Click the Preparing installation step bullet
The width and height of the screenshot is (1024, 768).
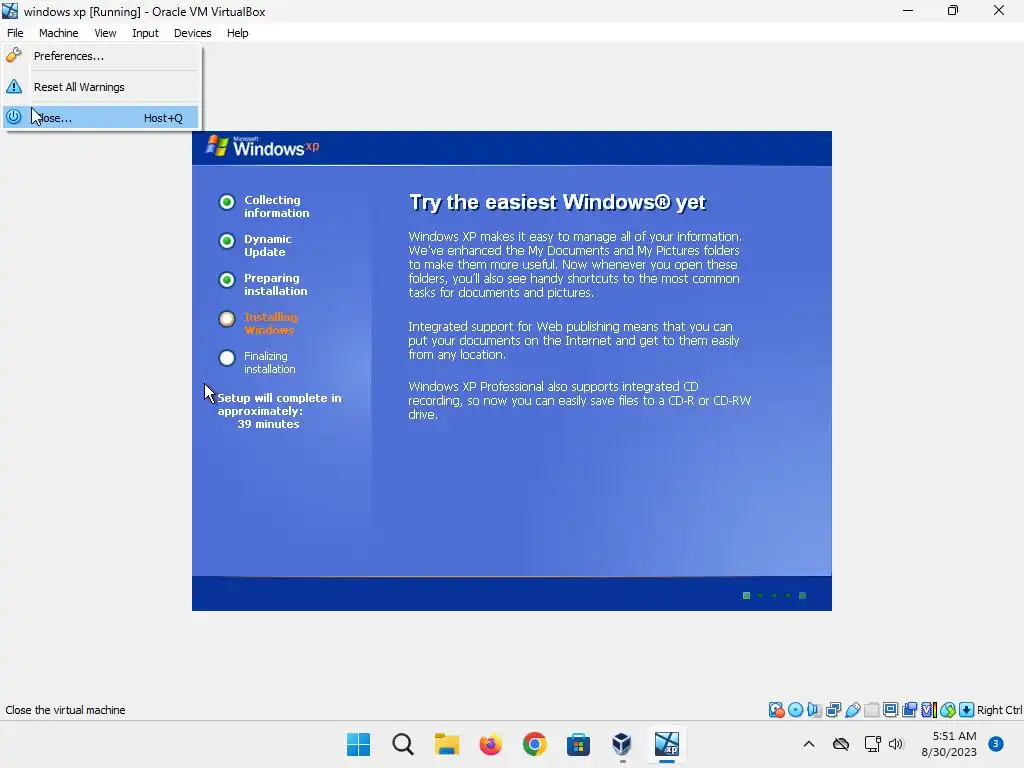227,280
